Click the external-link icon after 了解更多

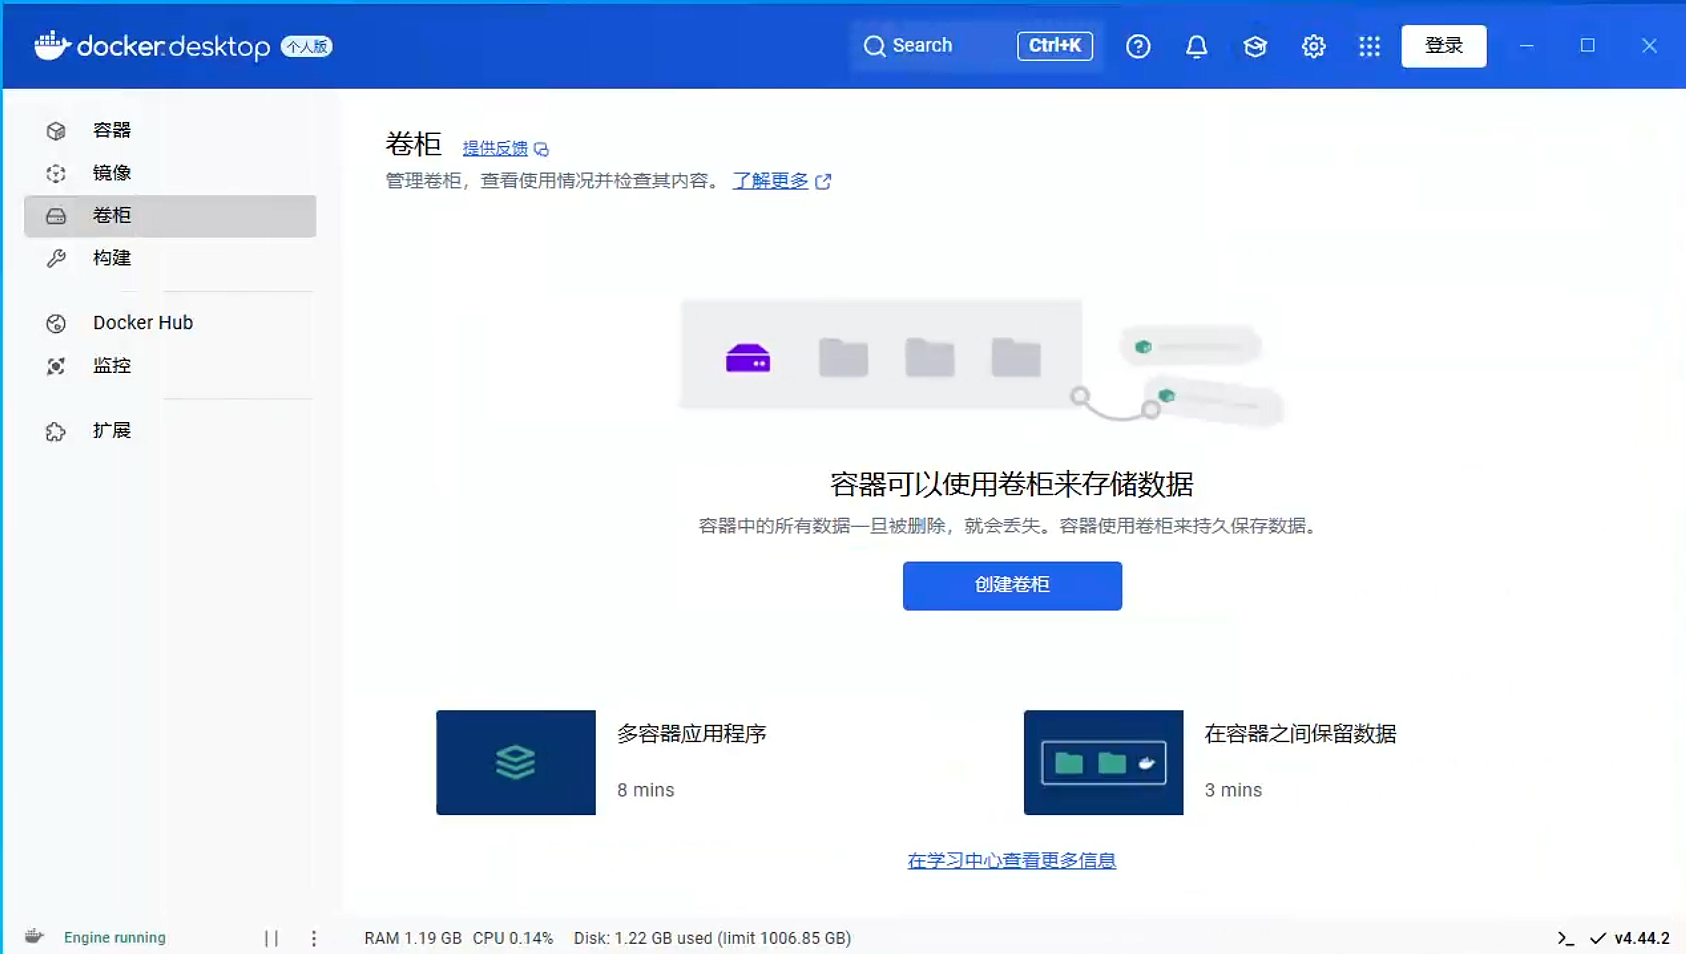pos(823,182)
